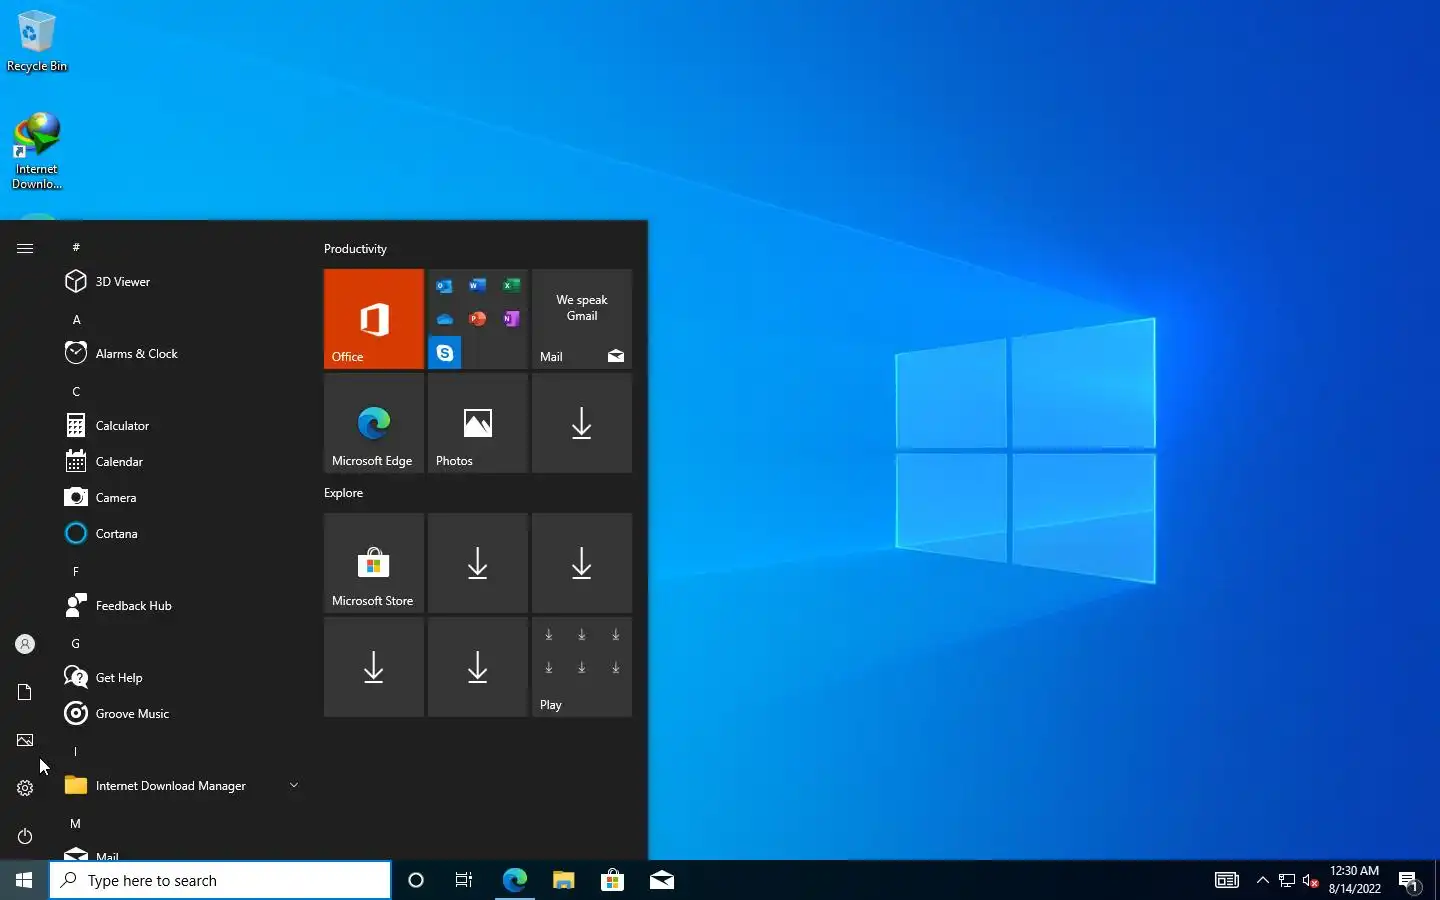Open Microsoft Edge from the taskbar
This screenshot has height=900, width=1440.
[x=514, y=880]
